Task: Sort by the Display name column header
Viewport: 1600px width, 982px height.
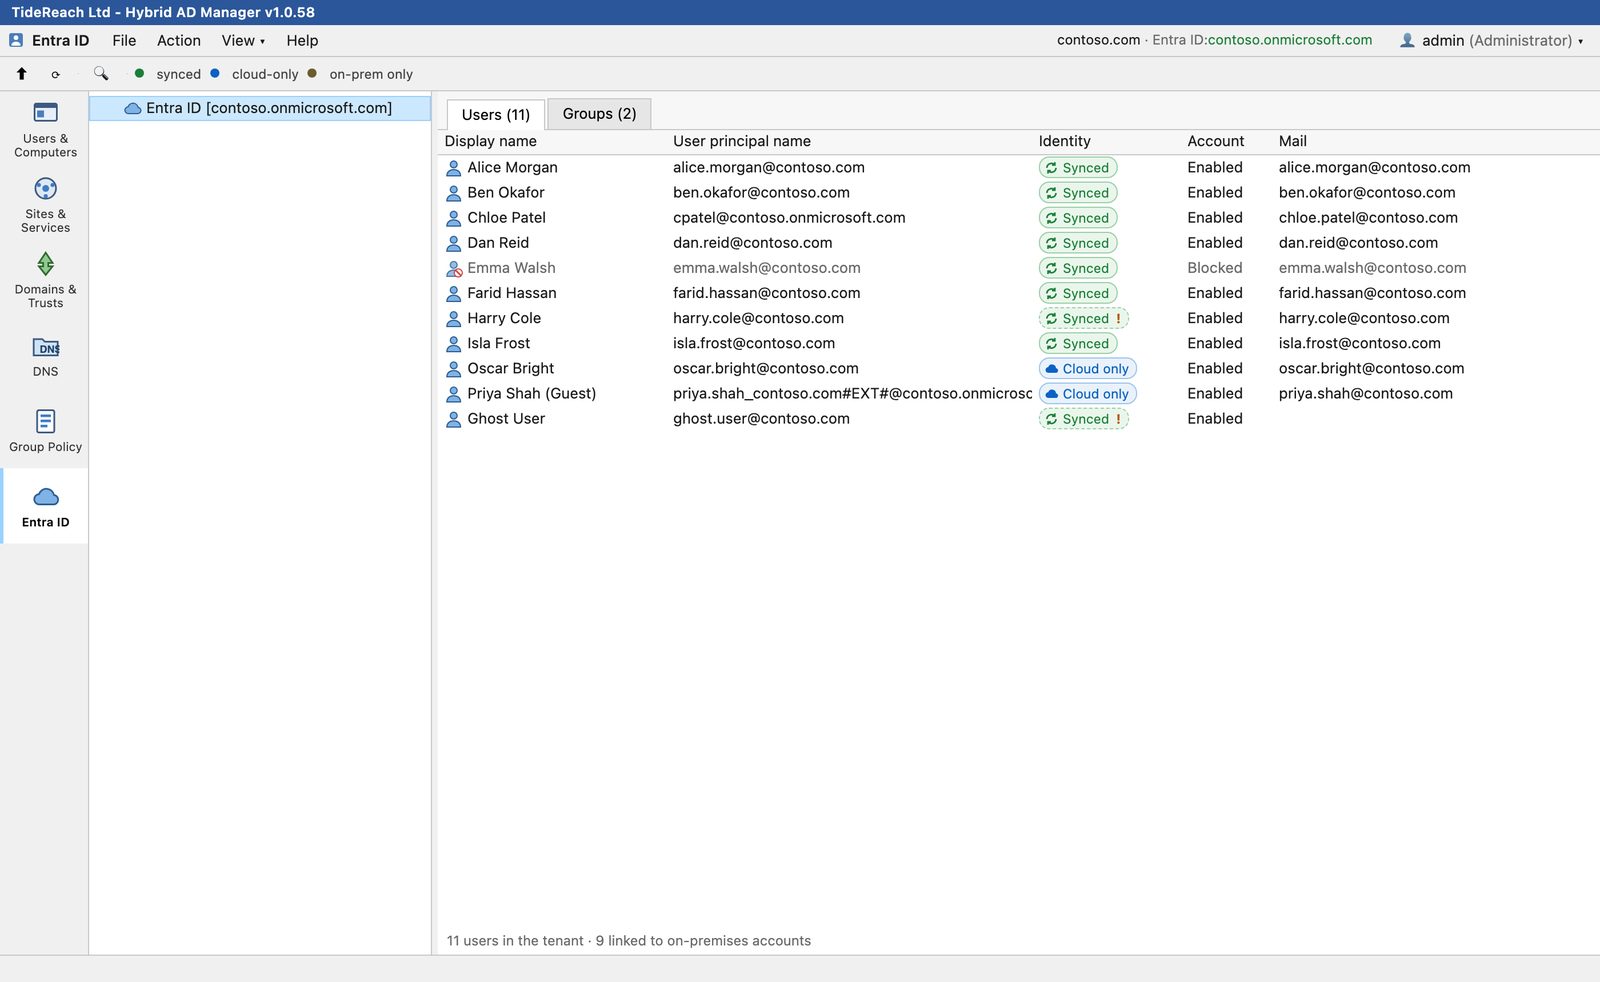Action: [491, 141]
